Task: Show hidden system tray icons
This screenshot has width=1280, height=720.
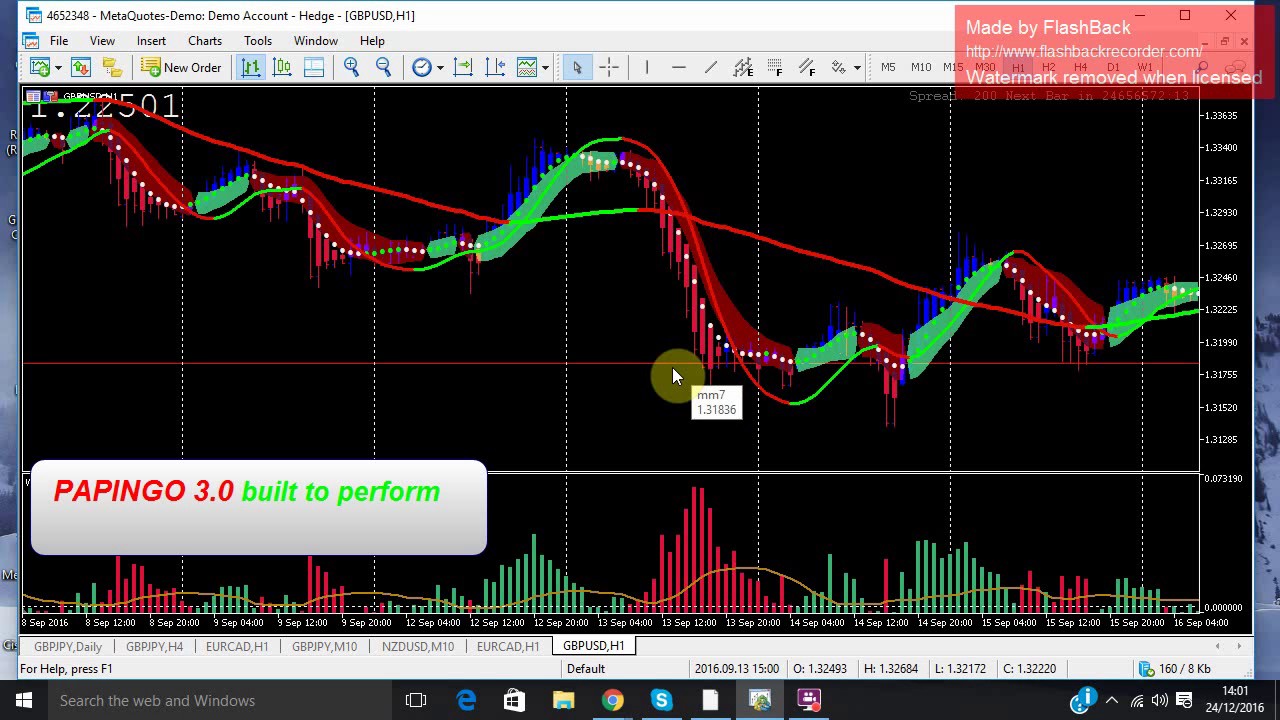Action: pos(1111,701)
